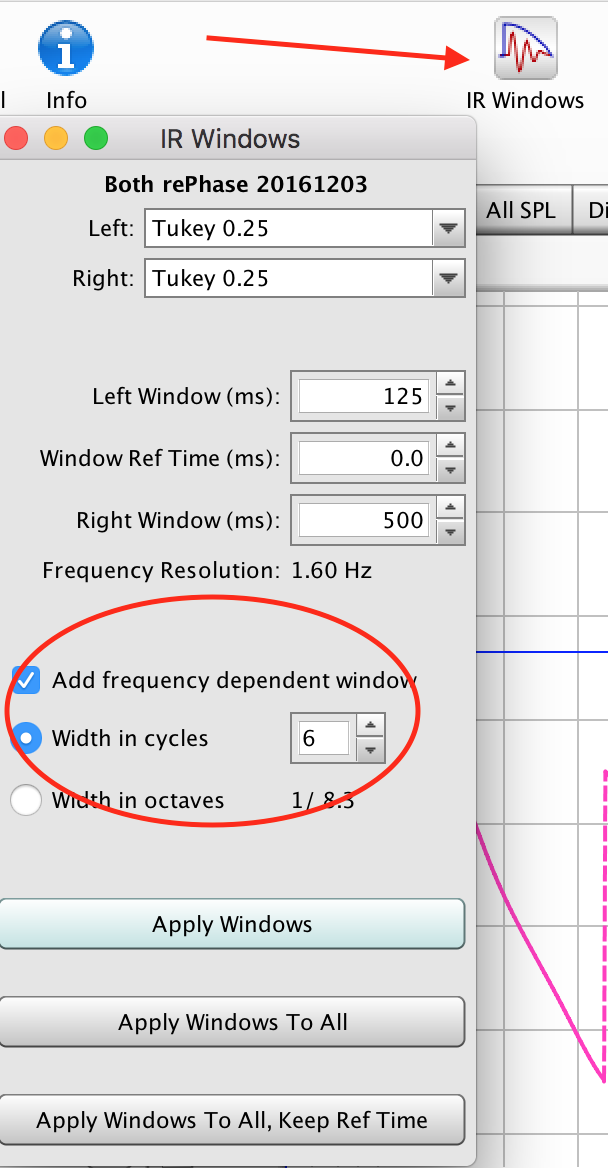Click the green zoom button of IR Windows
The image size is (608, 1168).
[x=95, y=139]
